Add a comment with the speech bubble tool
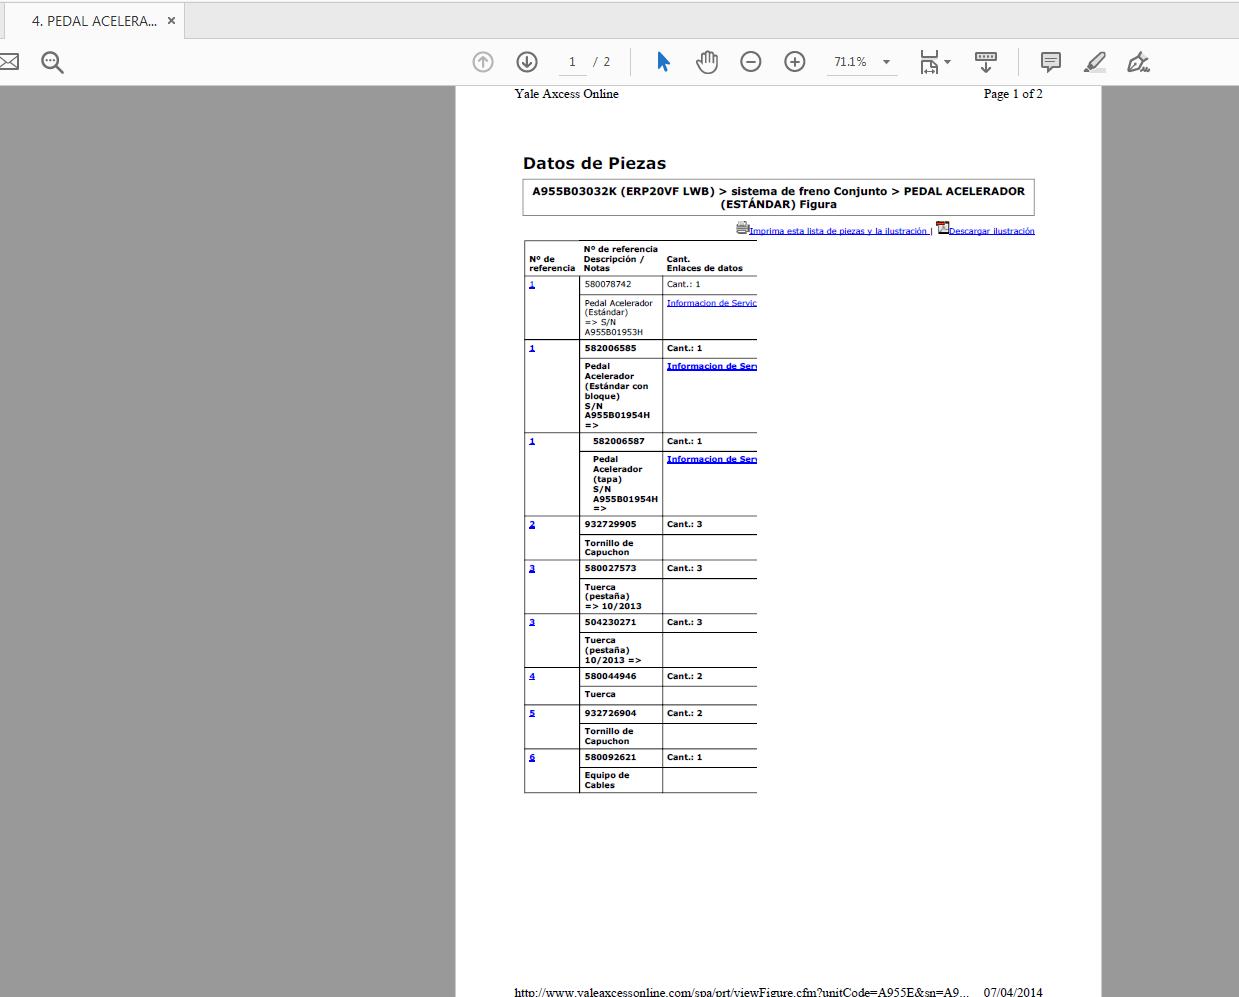 point(1051,62)
